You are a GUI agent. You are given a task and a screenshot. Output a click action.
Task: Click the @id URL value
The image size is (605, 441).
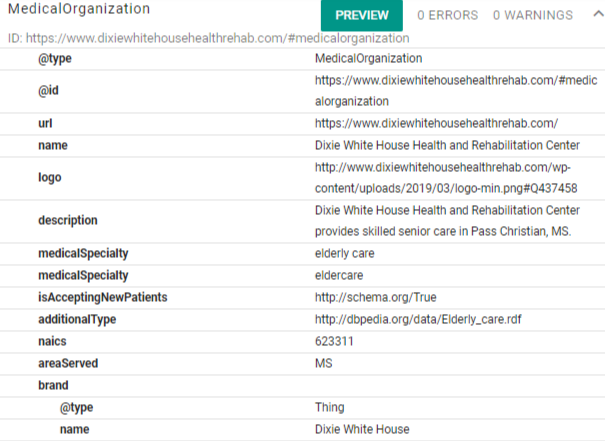pos(456,91)
